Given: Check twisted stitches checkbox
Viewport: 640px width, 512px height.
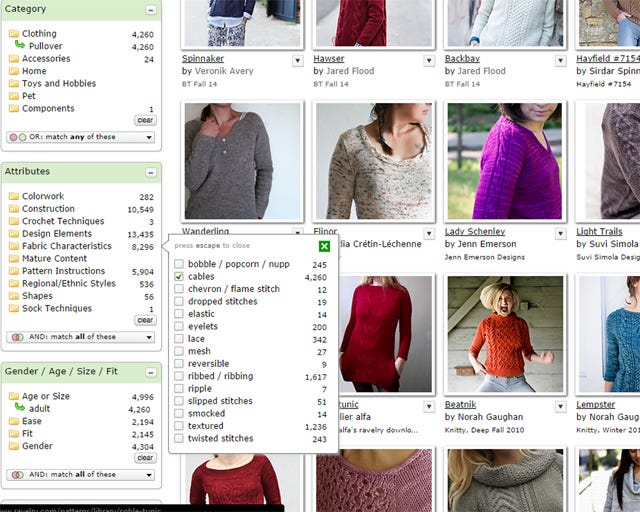Looking at the screenshot, I should point(179,438).
